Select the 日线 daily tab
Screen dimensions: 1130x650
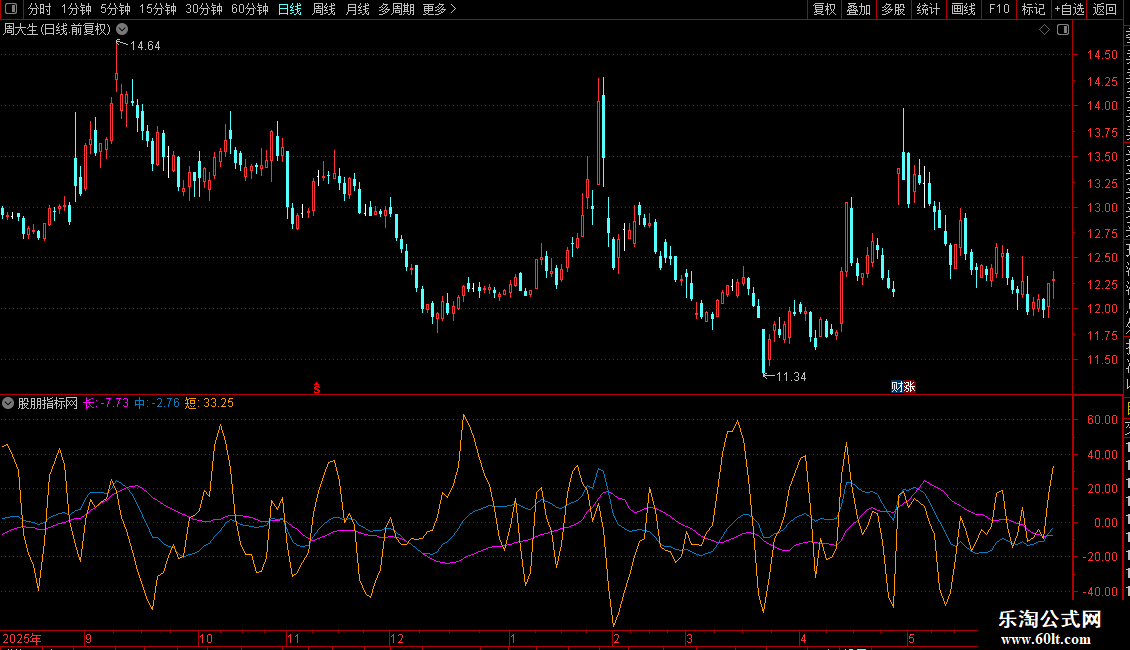point(290,9)
